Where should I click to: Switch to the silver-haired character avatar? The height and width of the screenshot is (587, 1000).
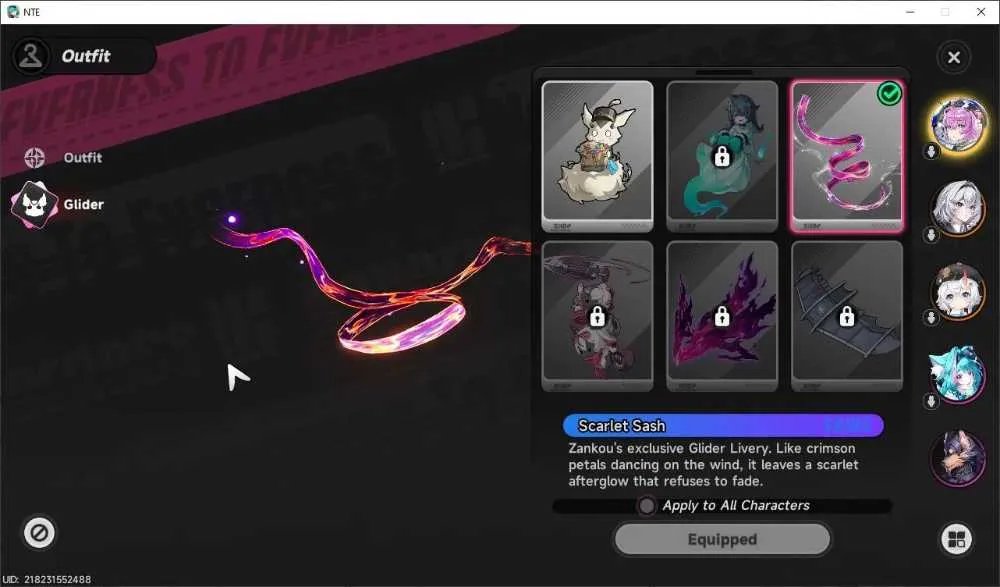pyautogui.click(x=958, y=208)
